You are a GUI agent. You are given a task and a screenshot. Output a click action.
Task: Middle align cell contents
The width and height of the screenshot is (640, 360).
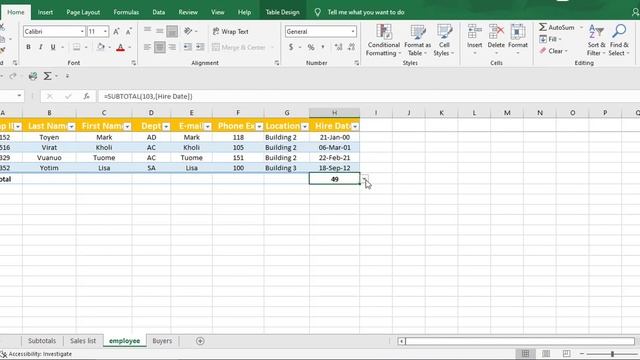pyautogui.click(x=160, y=31)
